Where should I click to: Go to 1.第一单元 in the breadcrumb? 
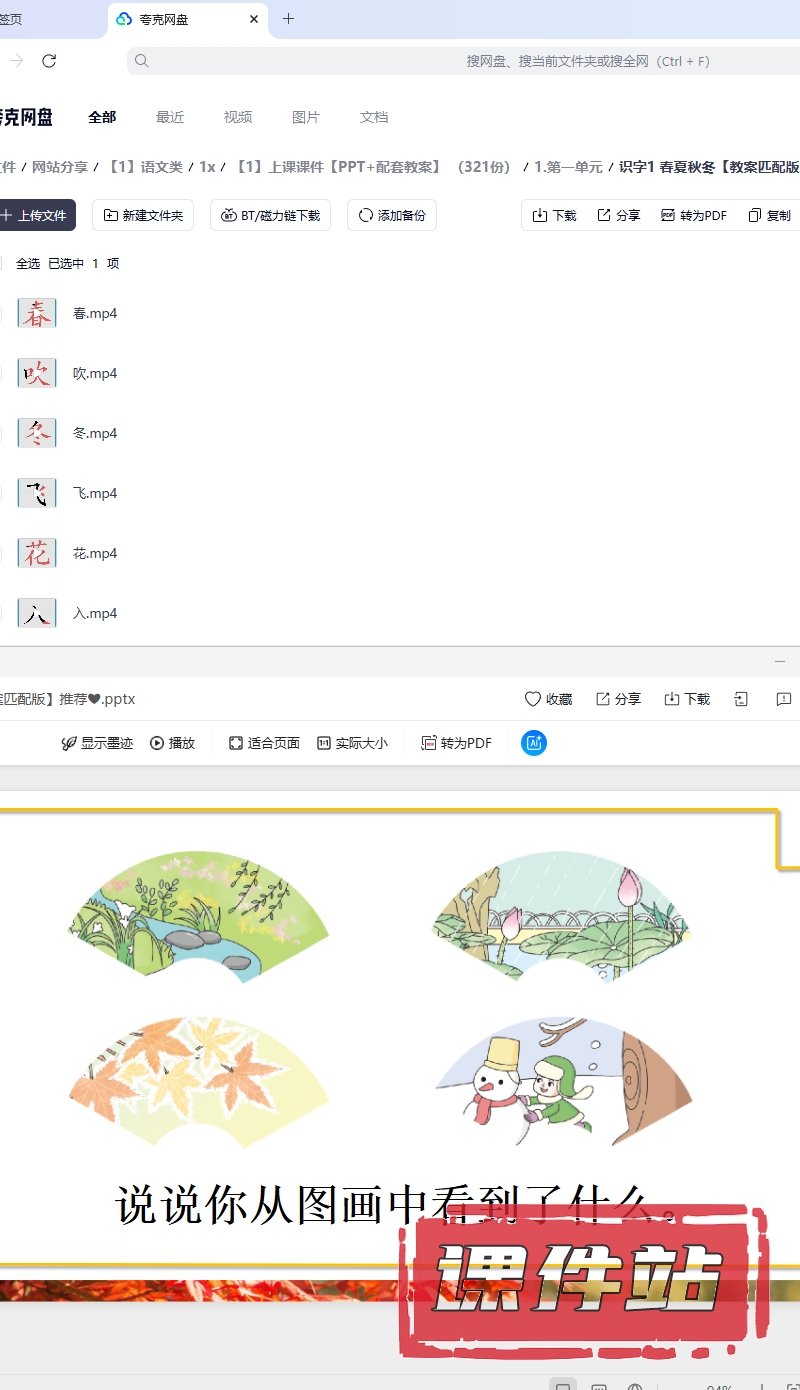[x=568, y=167]
